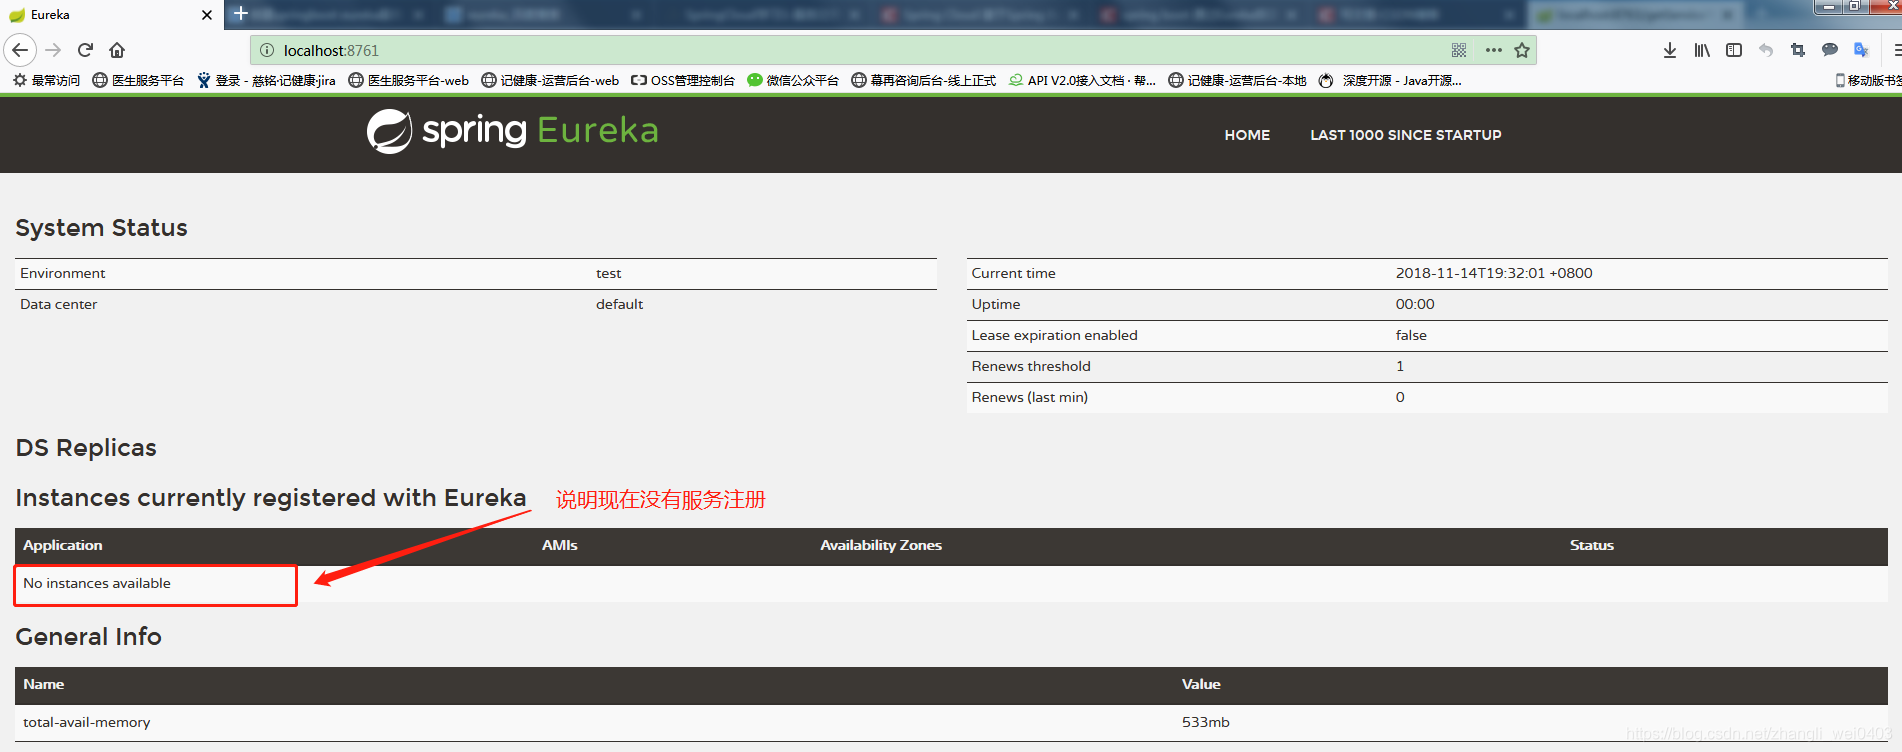Image resolution: width=1902 pixels, height=752 pixels.
Task: Open the 最常访问 bookmarks folder
Action: 47,81
